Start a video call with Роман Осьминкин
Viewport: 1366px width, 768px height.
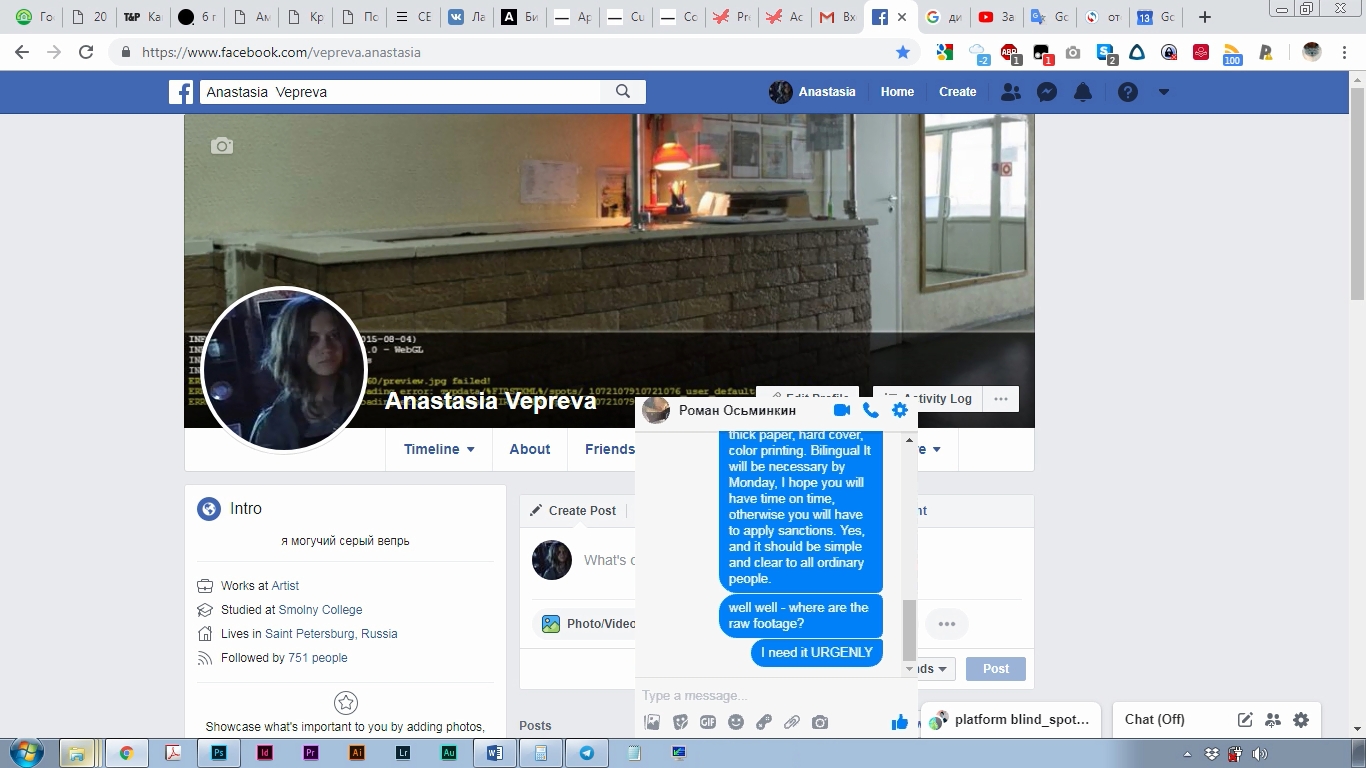point(842,410)
